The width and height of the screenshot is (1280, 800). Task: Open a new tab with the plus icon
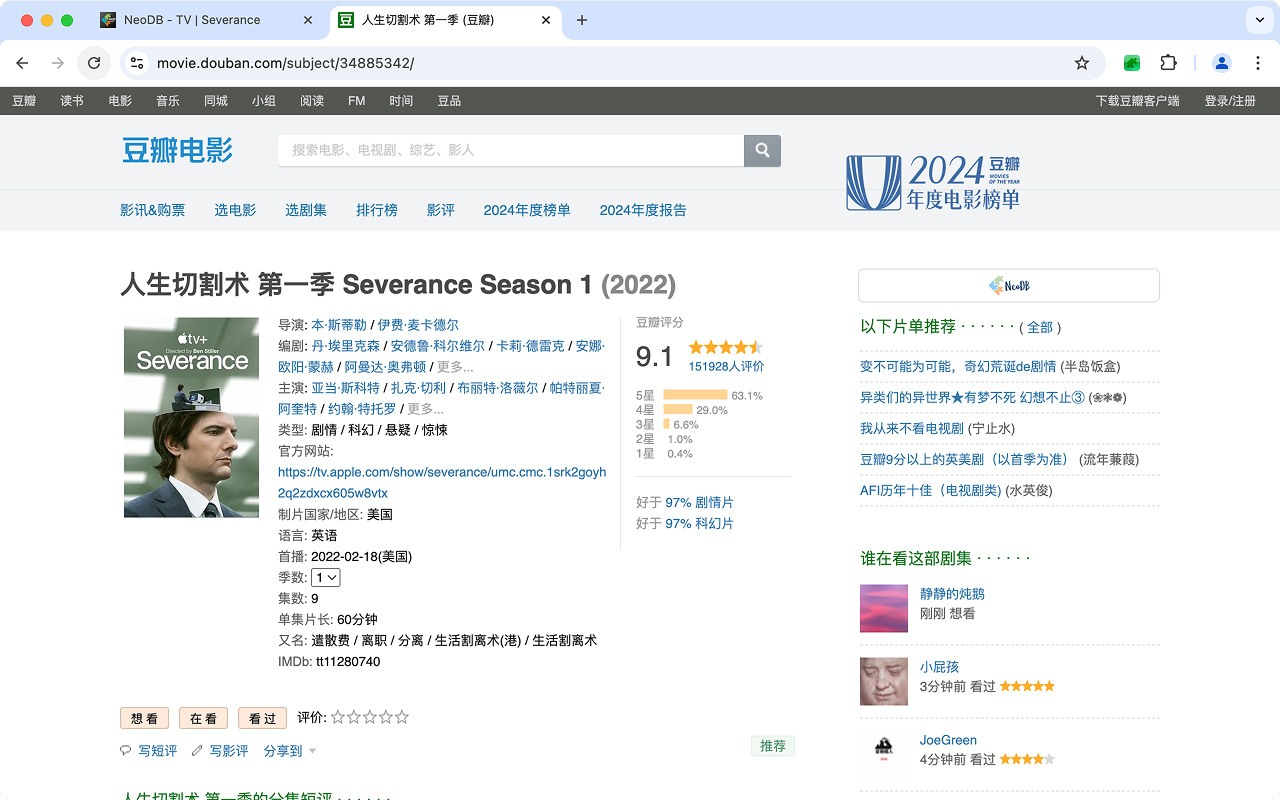coord(582,20)
